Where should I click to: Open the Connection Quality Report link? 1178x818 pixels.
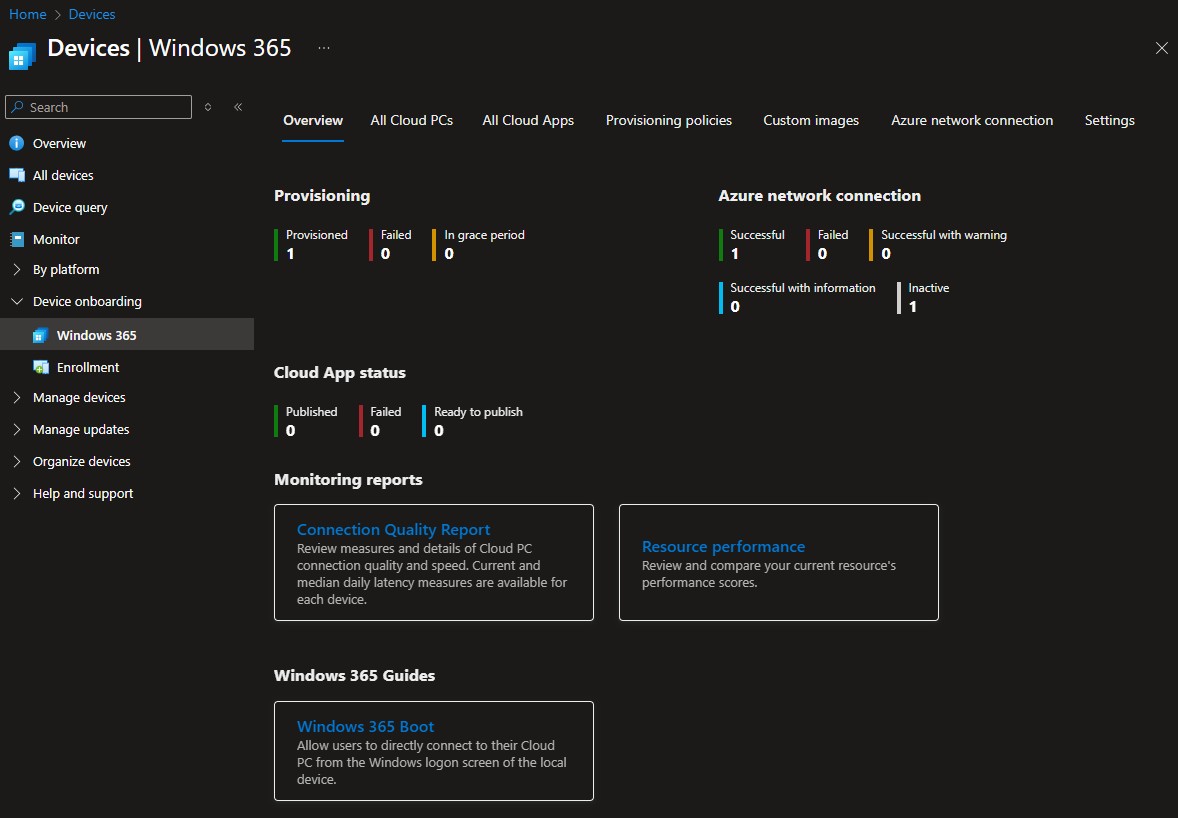tap(393, 529)
